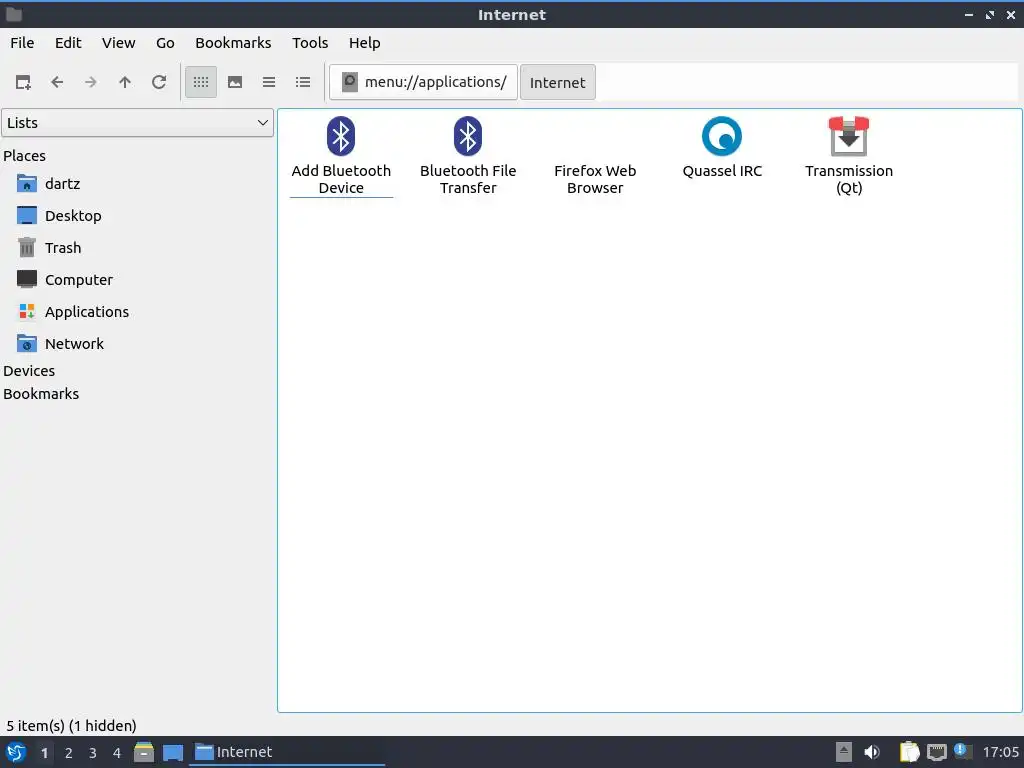Open the Tools menu
This screenshot has height=768, width=1024.
pos(310,43)
